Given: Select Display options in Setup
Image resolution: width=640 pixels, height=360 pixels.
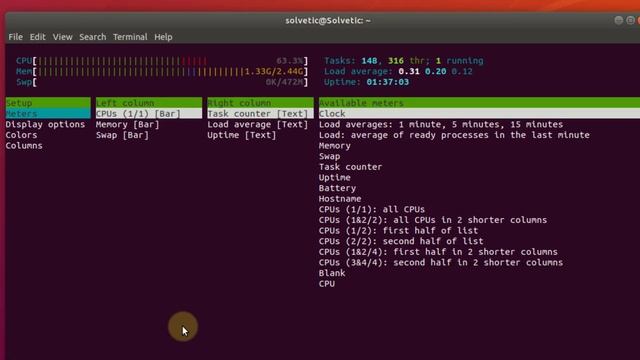Looking at the screenshot, I should pos(45,124).
